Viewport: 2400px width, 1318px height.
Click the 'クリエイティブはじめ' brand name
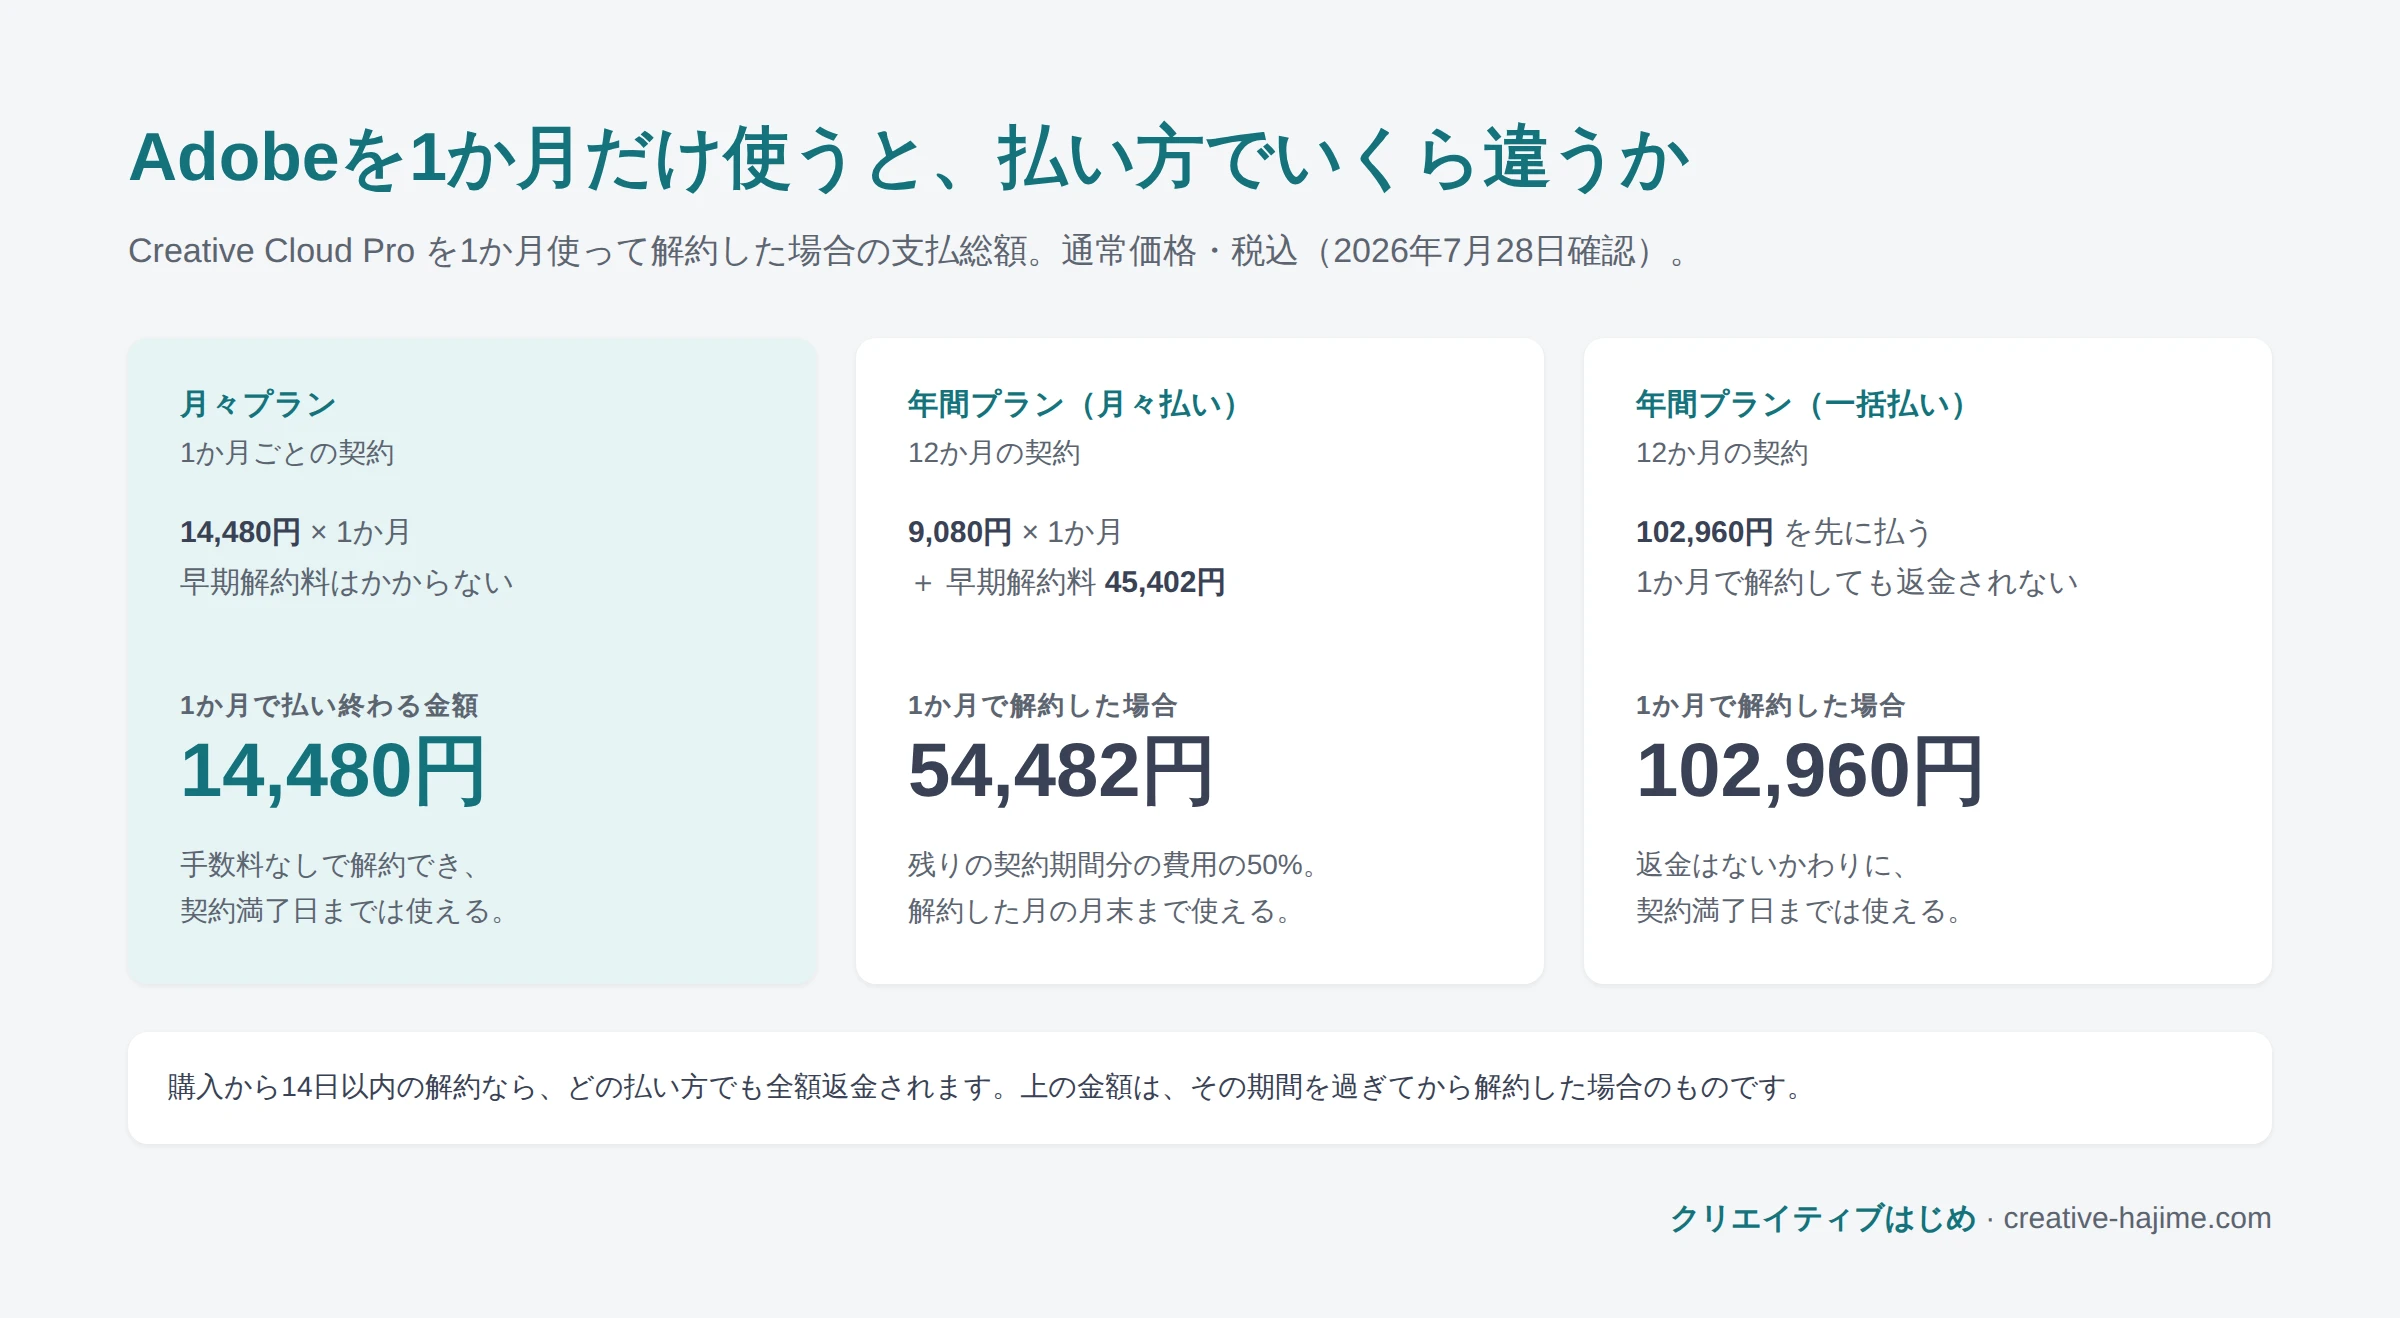point(1823,1218)
